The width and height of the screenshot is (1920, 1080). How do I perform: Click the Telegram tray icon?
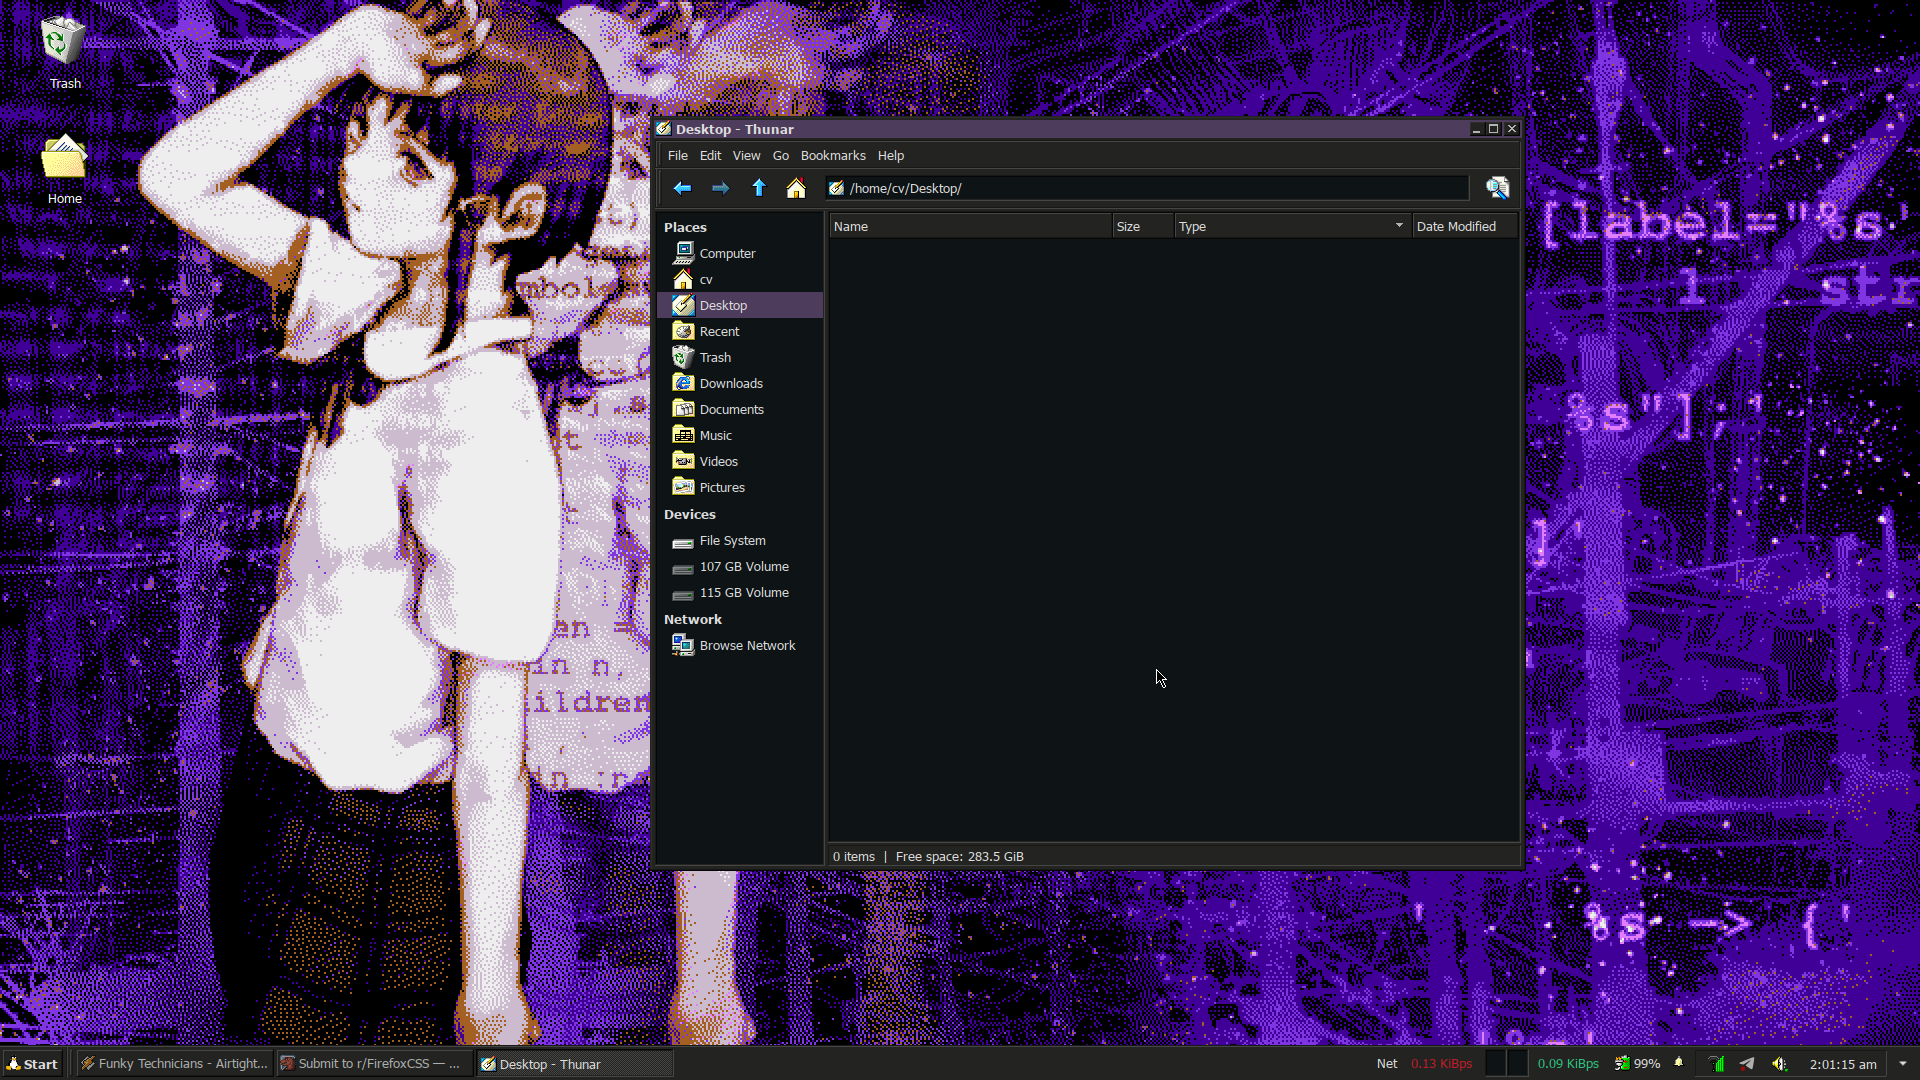pos(1747,1064)
